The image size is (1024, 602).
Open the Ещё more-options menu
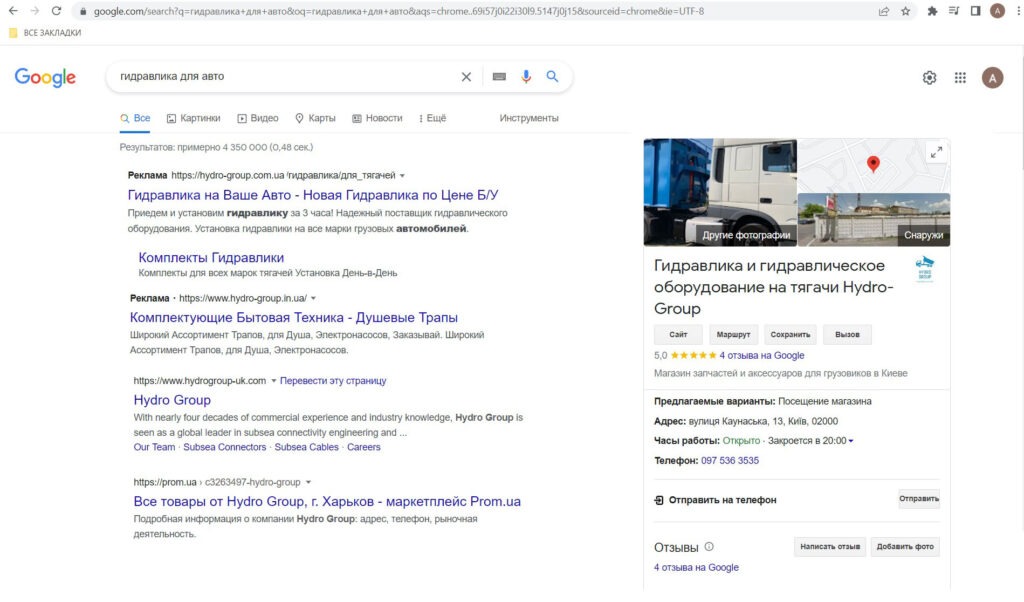pyautogui.click(x=432, y=118)
